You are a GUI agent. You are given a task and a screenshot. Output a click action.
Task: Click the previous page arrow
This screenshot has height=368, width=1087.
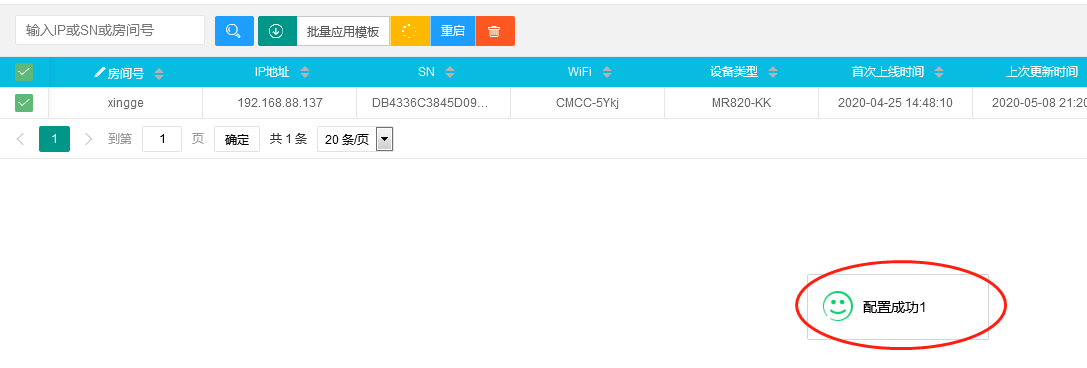point(20,139)
